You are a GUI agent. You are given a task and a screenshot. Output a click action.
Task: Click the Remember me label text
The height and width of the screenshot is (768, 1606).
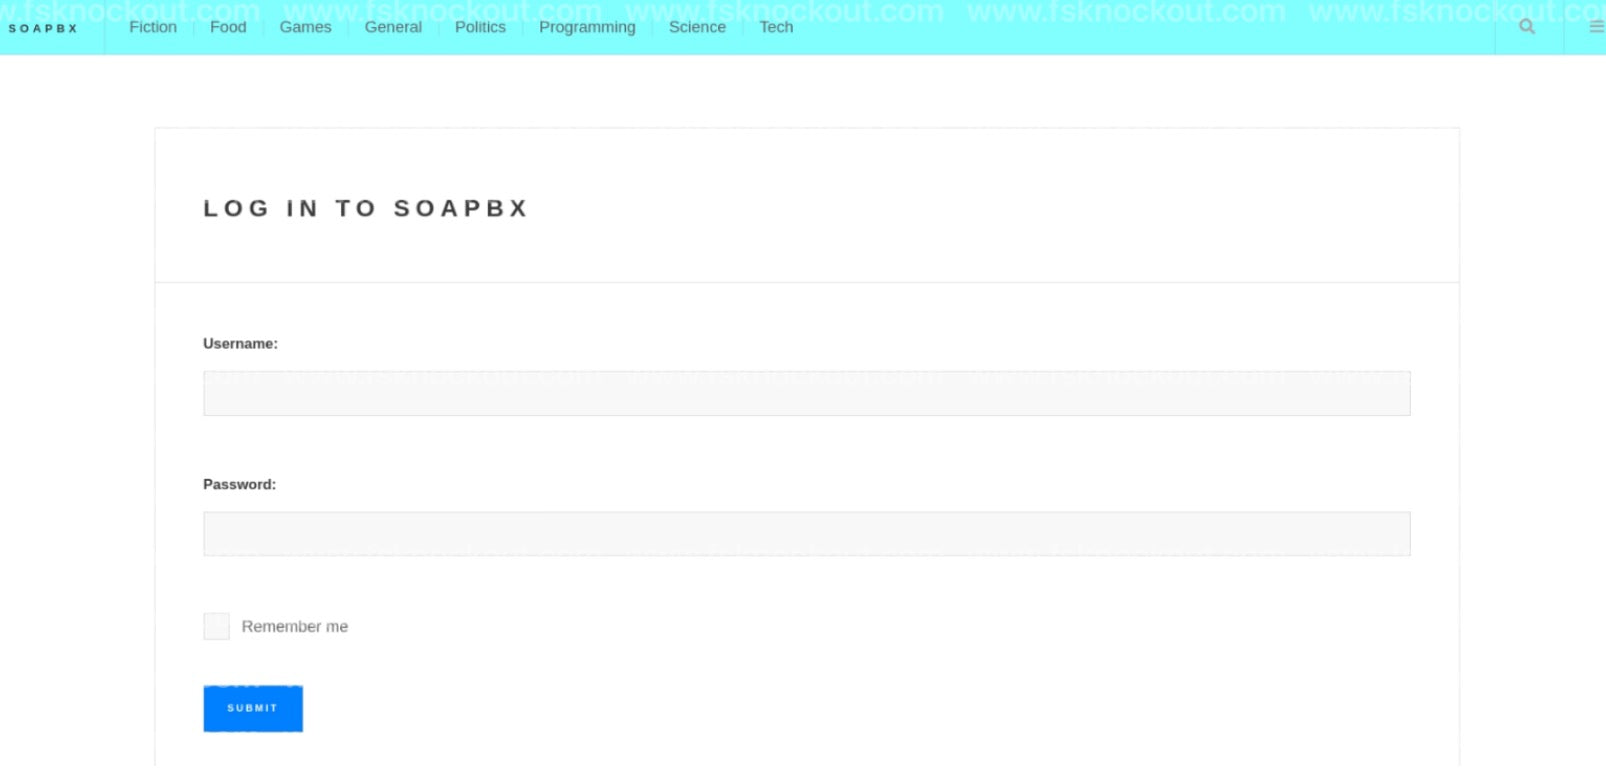coord(294,626)
